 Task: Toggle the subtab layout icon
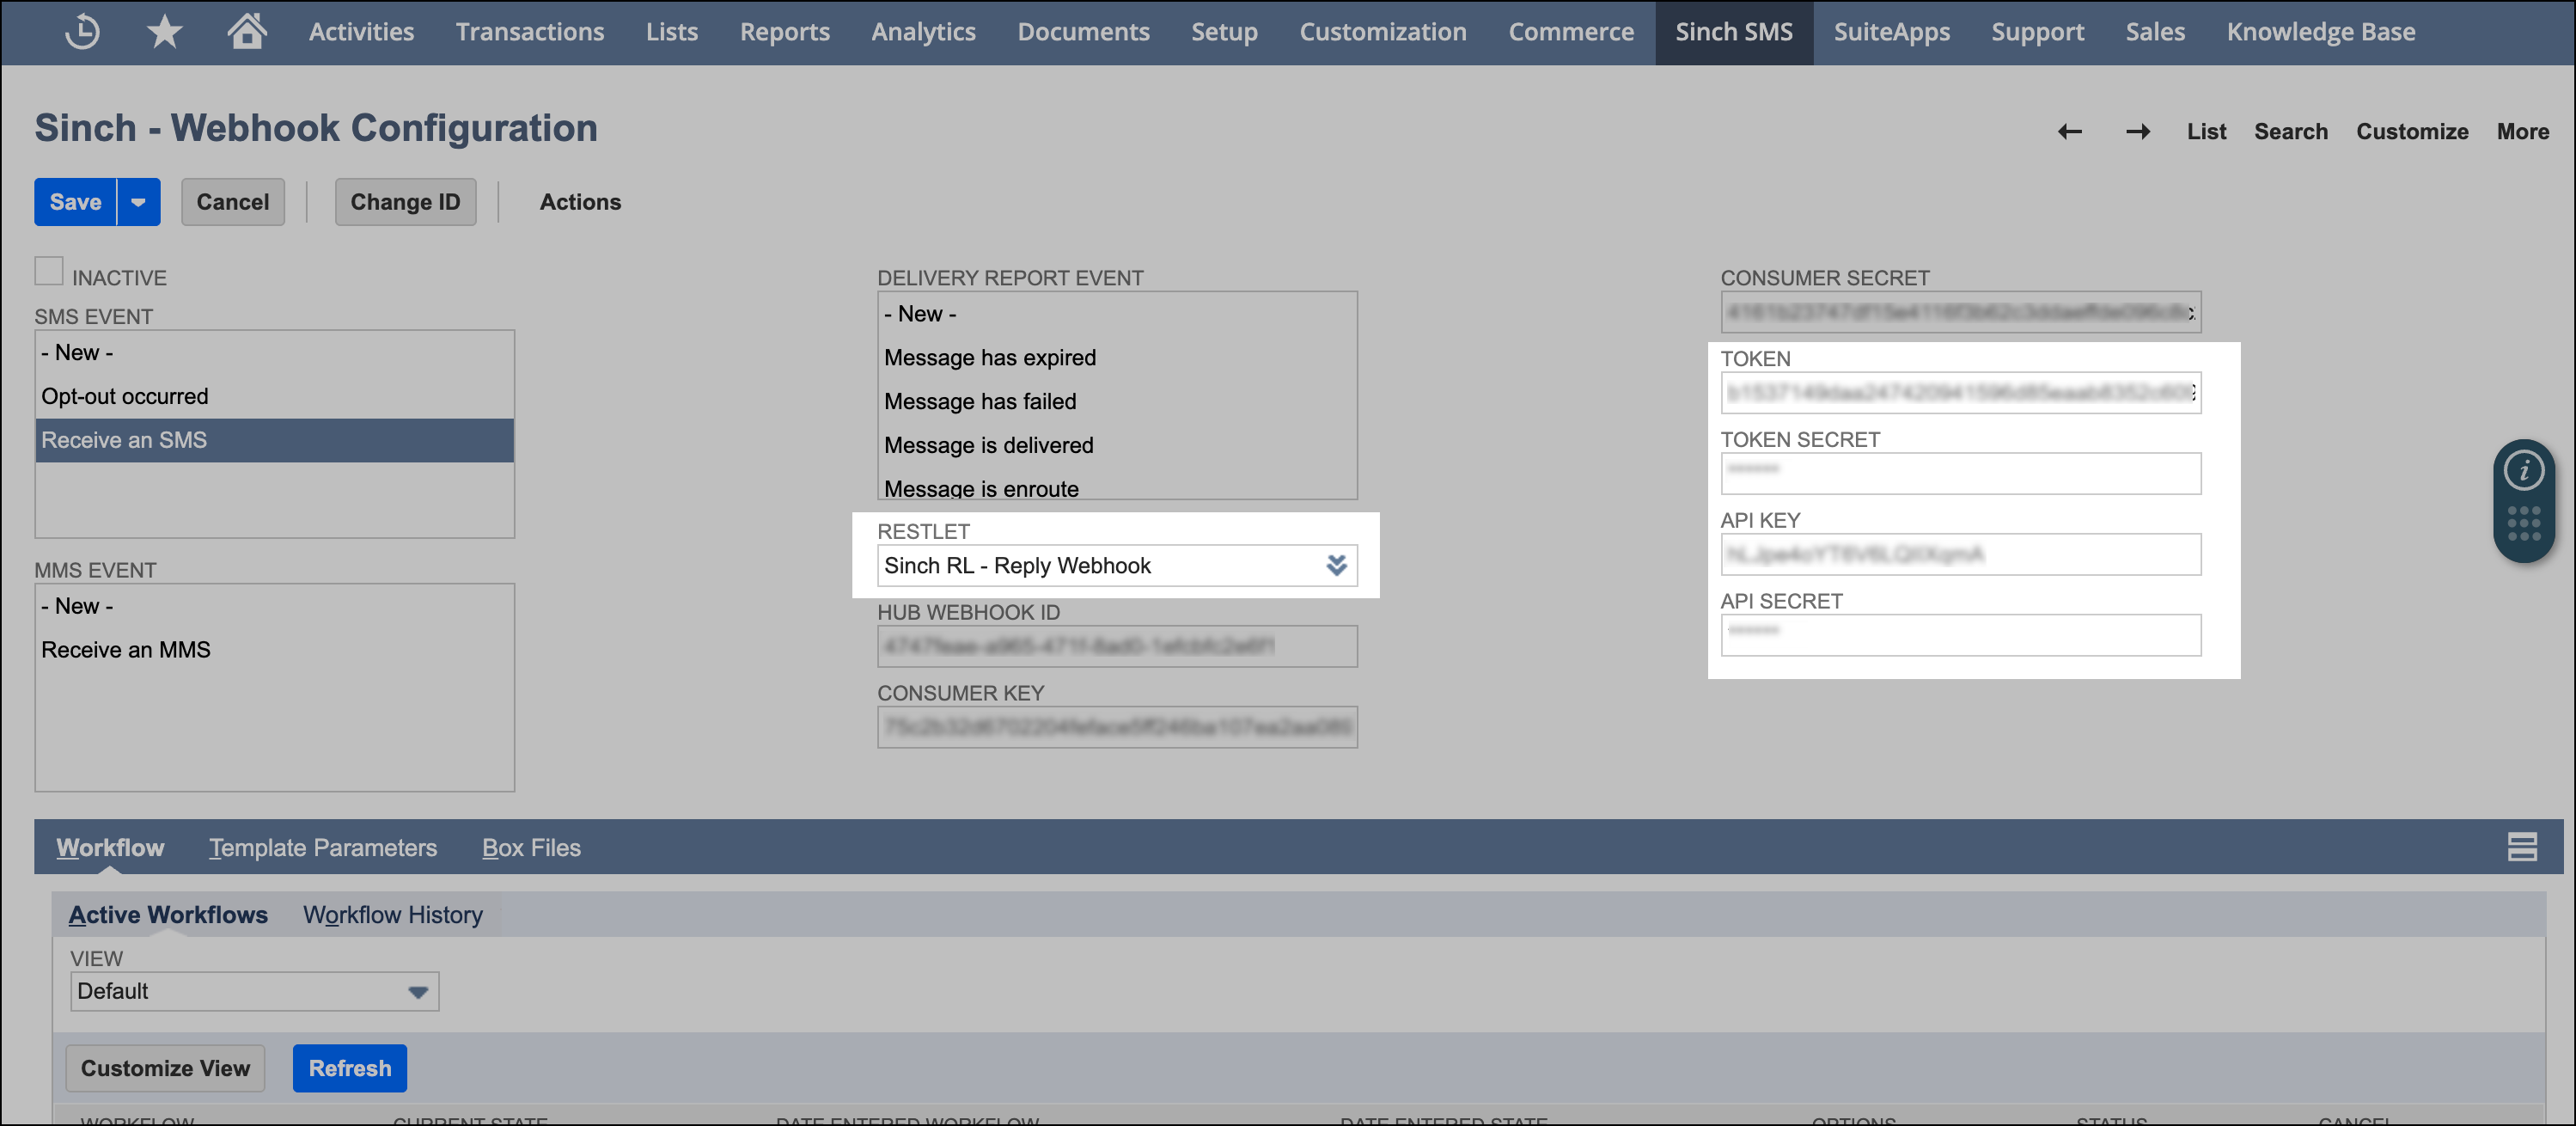coord(2521,847)
